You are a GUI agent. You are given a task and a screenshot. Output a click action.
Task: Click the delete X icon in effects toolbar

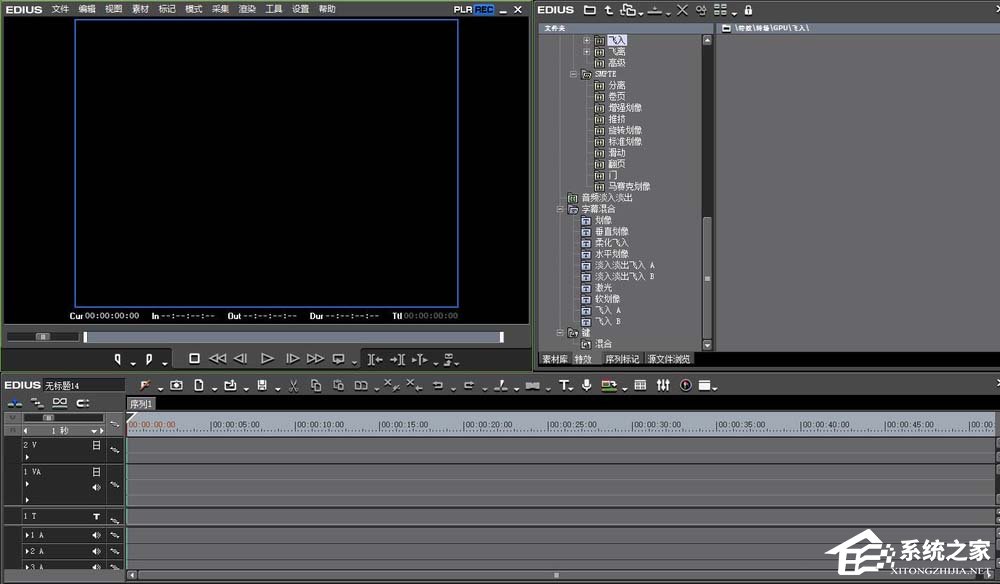tap(681, 10)
